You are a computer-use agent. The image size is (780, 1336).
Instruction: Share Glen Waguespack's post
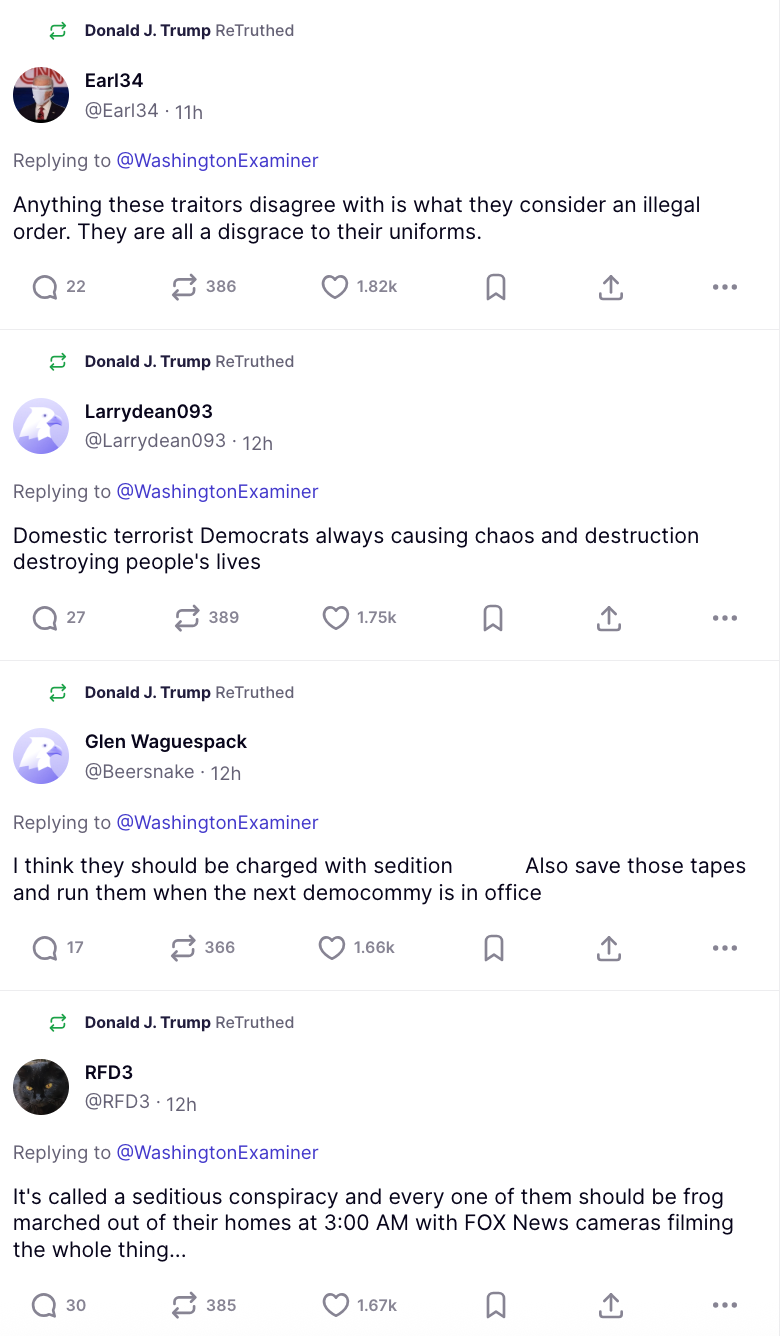point(609,948)
